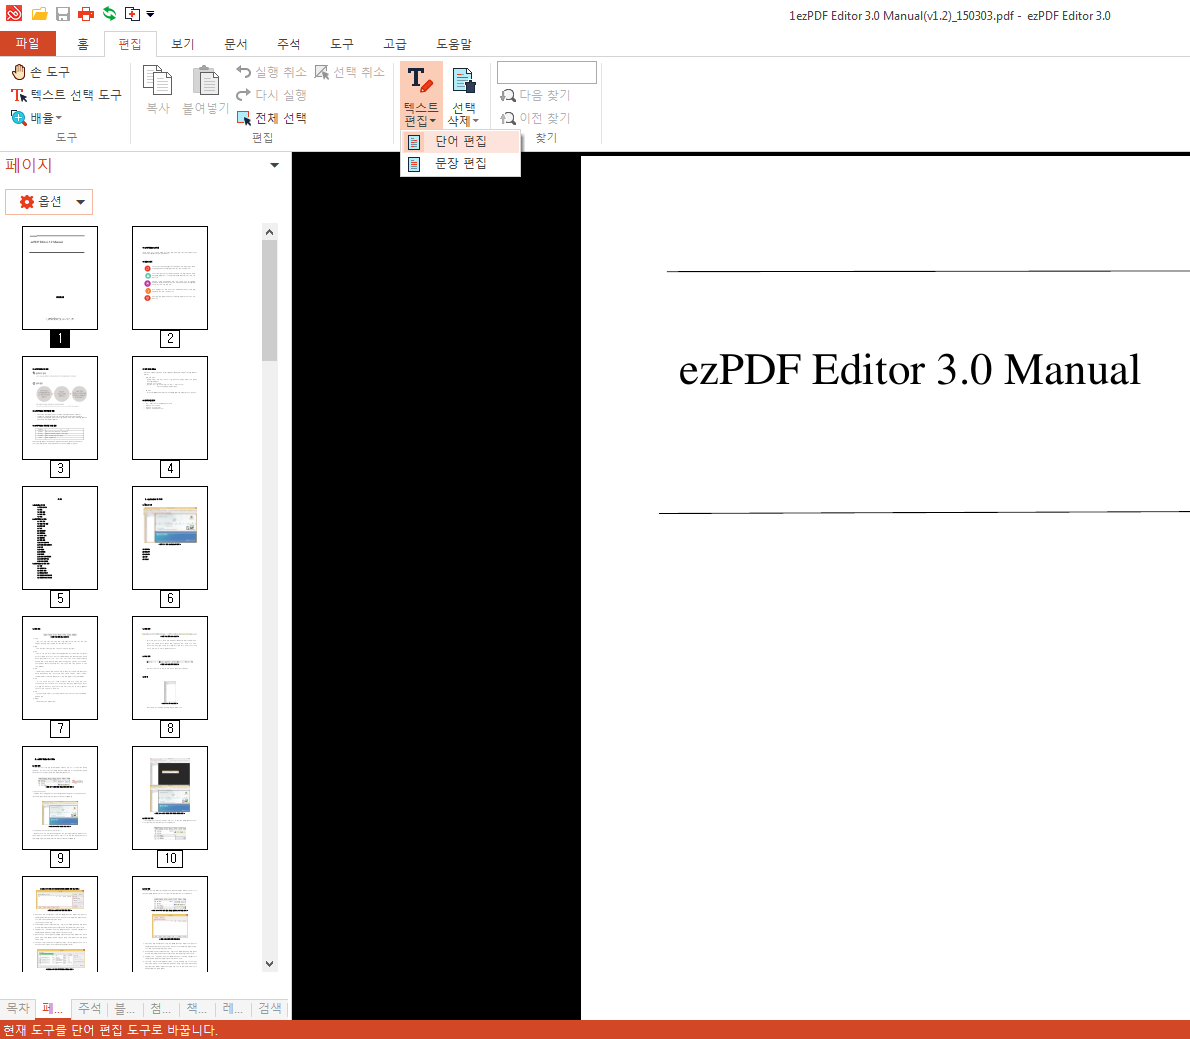Viewport: 1190px width, 1039px height.
Task: Select page 1 thumbnail
Action: coord(60,278)
